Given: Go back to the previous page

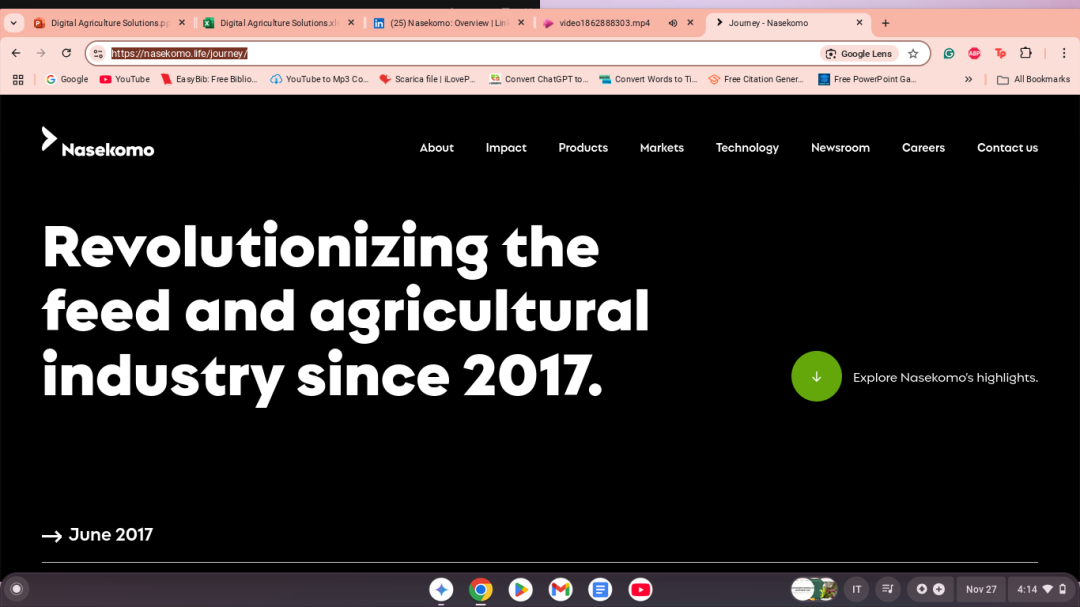Looking at the screenshot, I should (16, 53).
